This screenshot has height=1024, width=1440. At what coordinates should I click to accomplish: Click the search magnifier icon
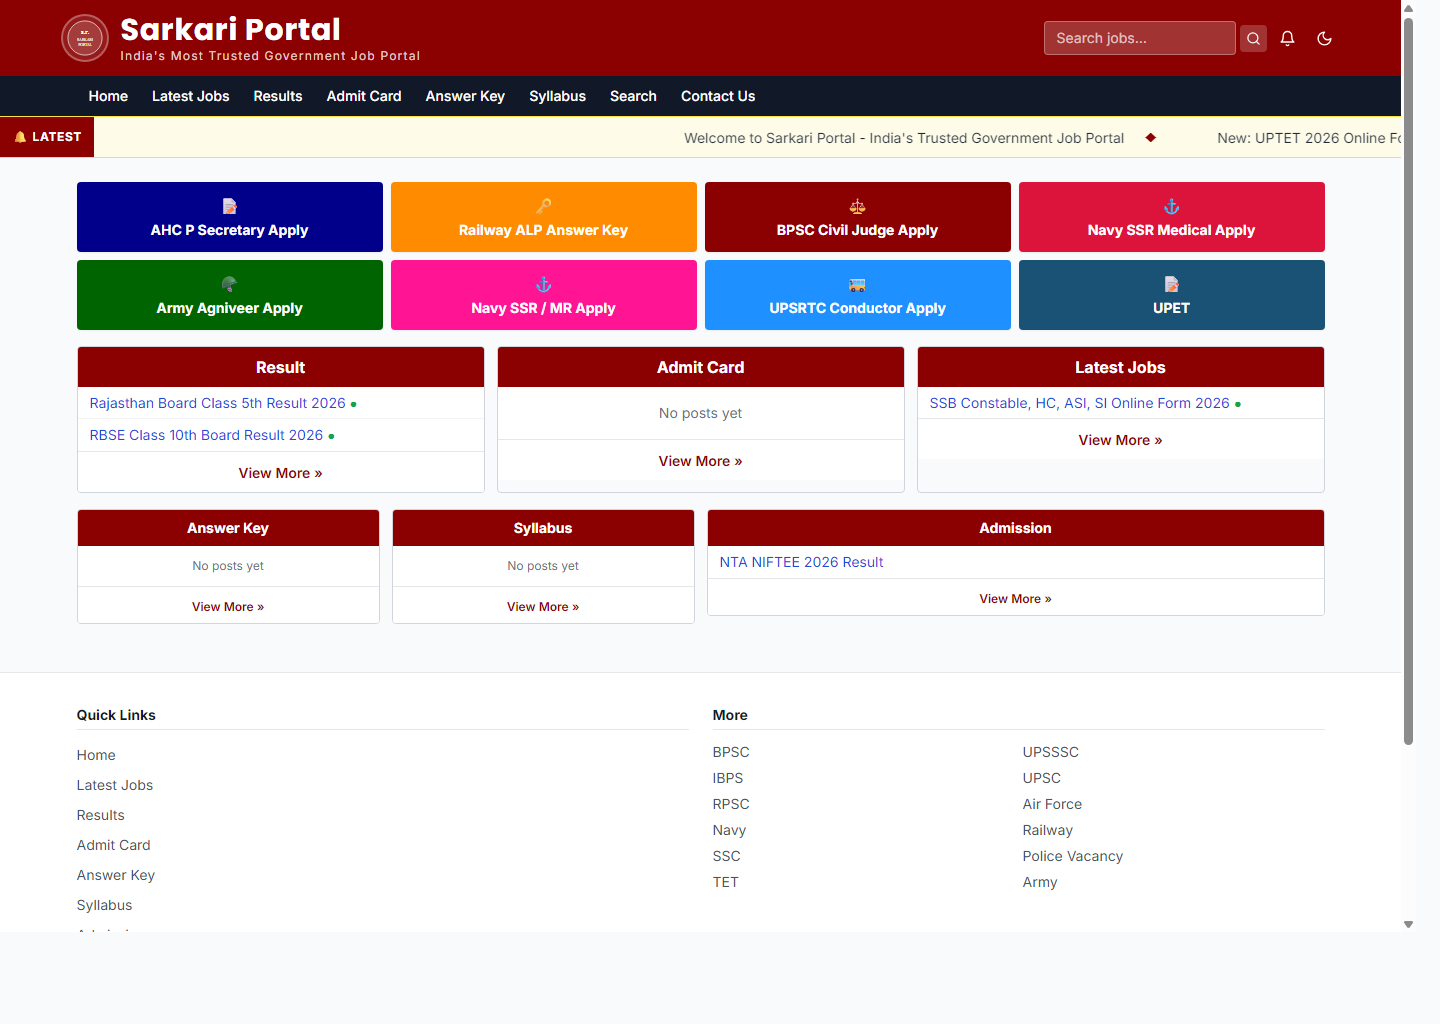click(1253, 38)
